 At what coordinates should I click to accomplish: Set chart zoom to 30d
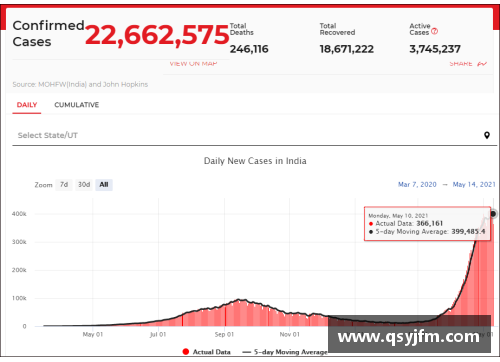pyautogui.click(x=84, y=185)
